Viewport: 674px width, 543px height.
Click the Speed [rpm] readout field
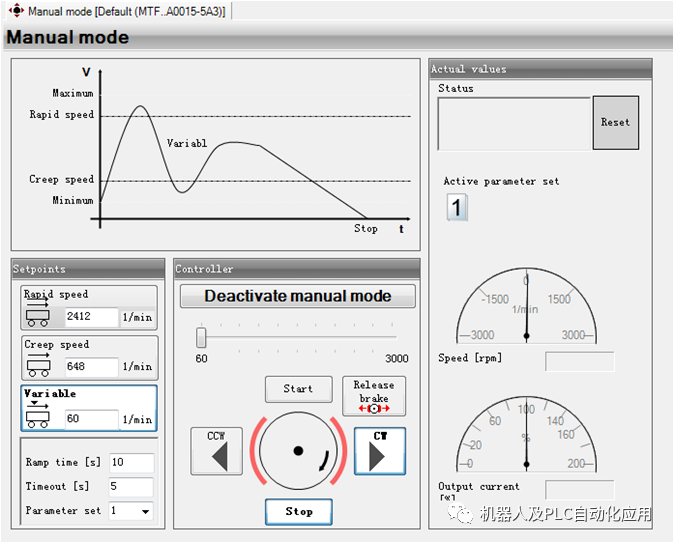click(579, 361)
